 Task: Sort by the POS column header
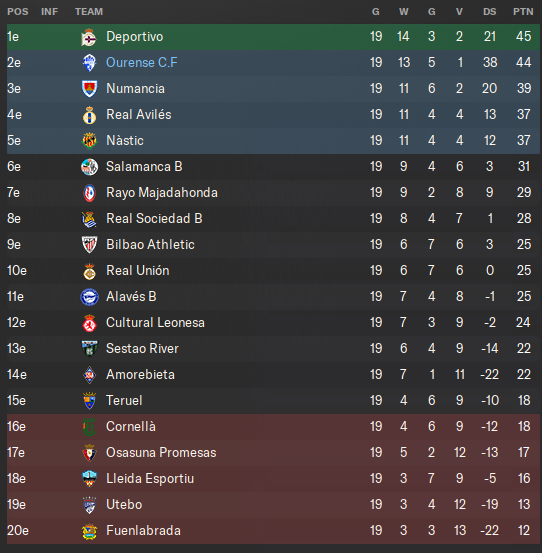point(18,12)
